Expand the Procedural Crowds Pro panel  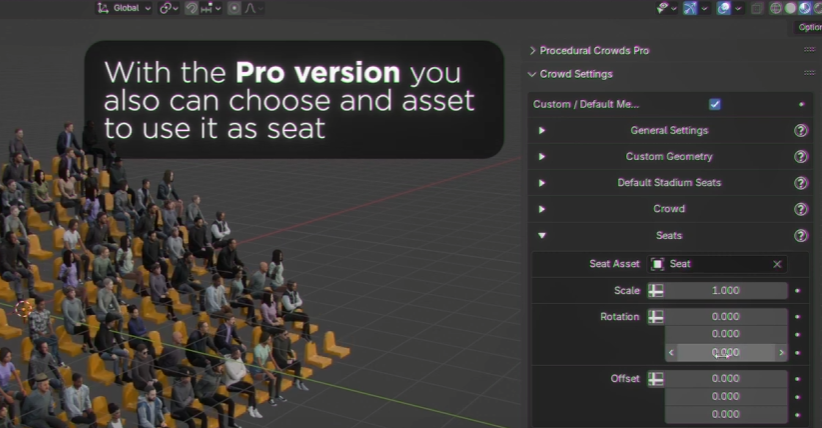tap(533, 50)
